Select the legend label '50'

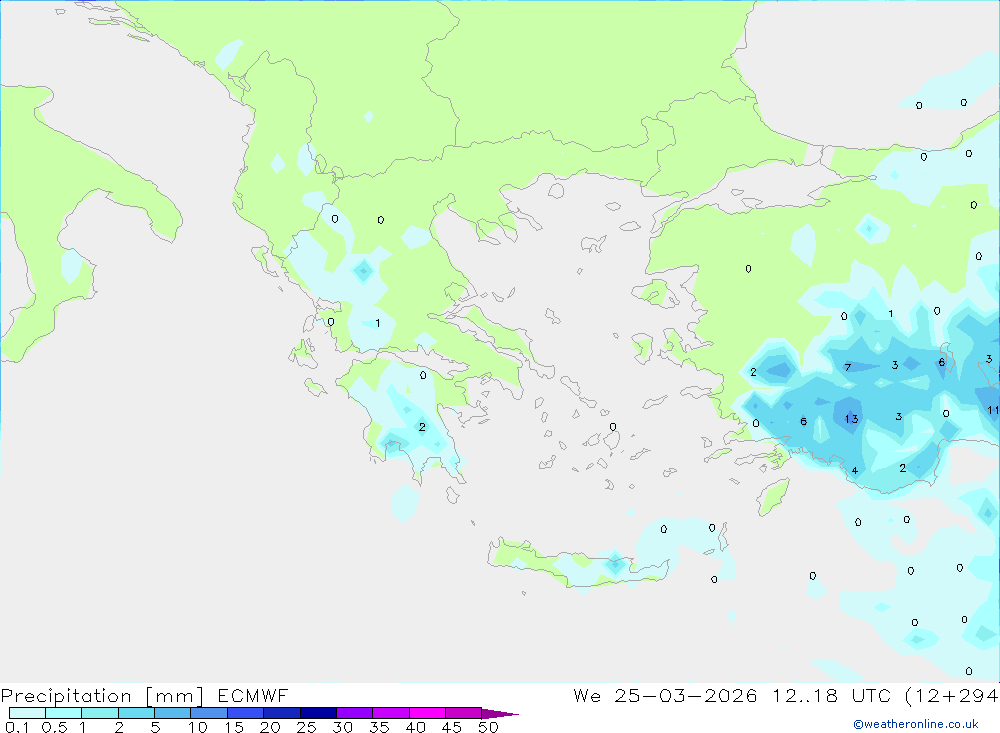(x=488, y=727)
